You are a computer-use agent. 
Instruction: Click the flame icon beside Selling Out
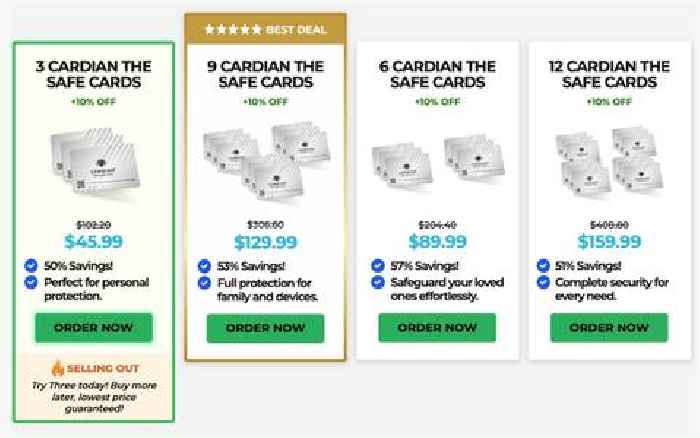click(58, 368)
